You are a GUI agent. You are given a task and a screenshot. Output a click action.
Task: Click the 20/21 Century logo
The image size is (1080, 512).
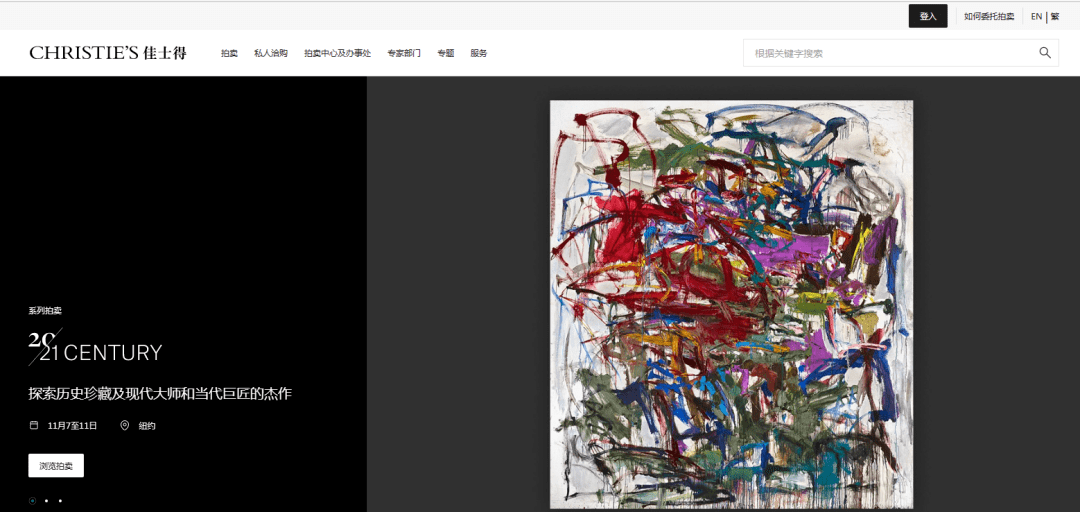(x=95, y=347)
